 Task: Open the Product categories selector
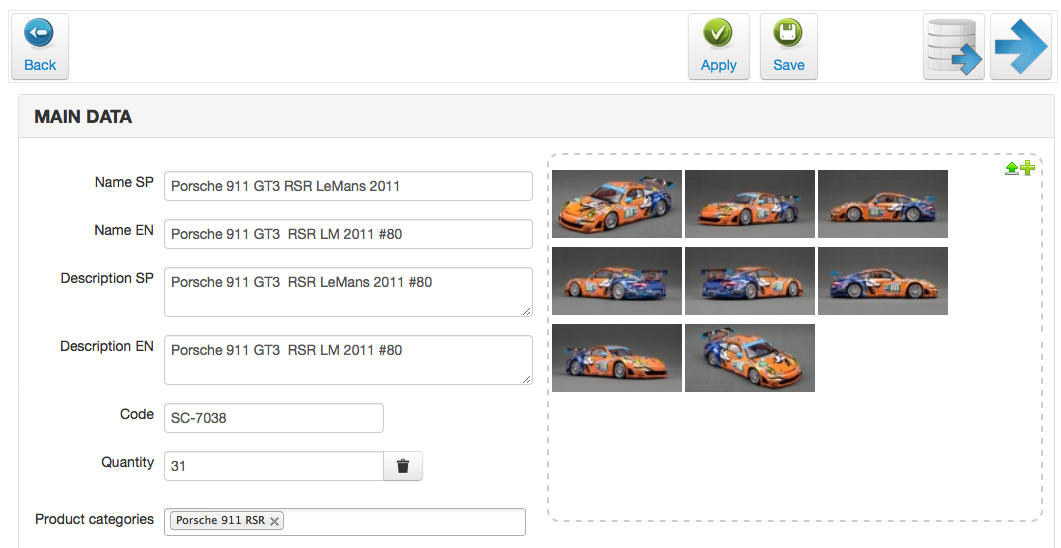tap(345, 522)
